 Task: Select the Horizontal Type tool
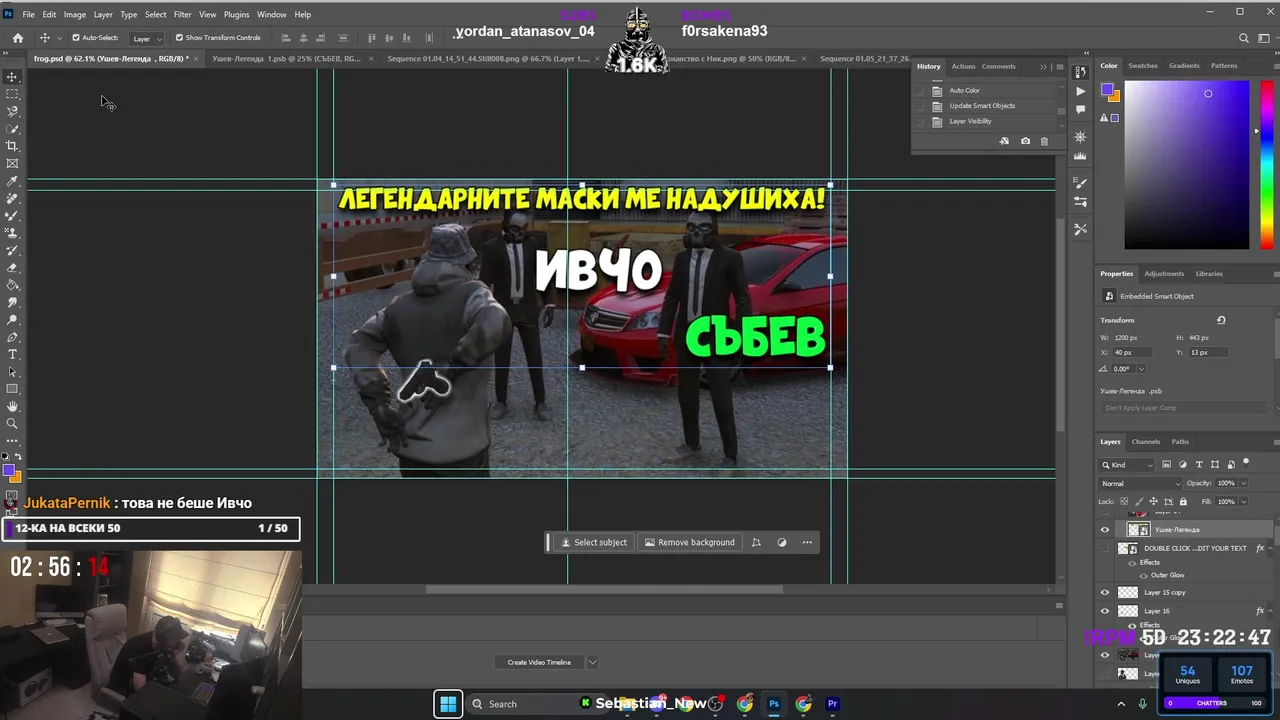(12, 354)
